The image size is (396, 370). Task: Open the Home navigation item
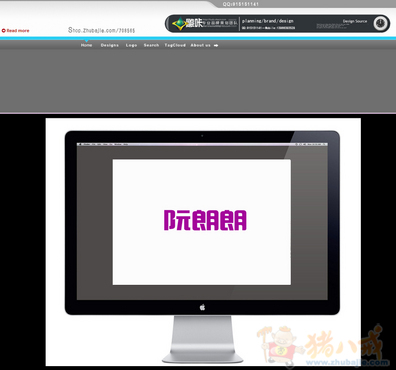[x=86, y=45]
